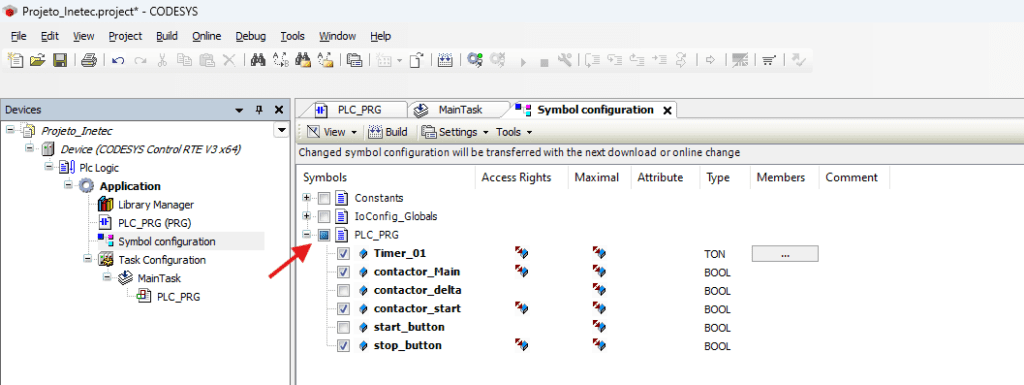Expand the Constants symbol node
The image size is (1024, 385).
(x=306, y=198)
